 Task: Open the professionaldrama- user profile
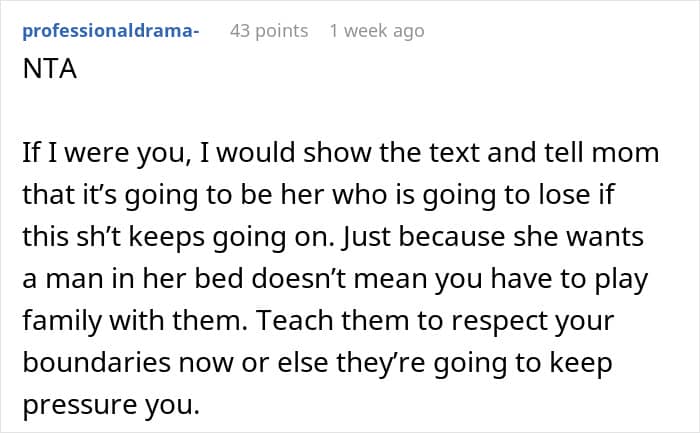coord(111,31)
